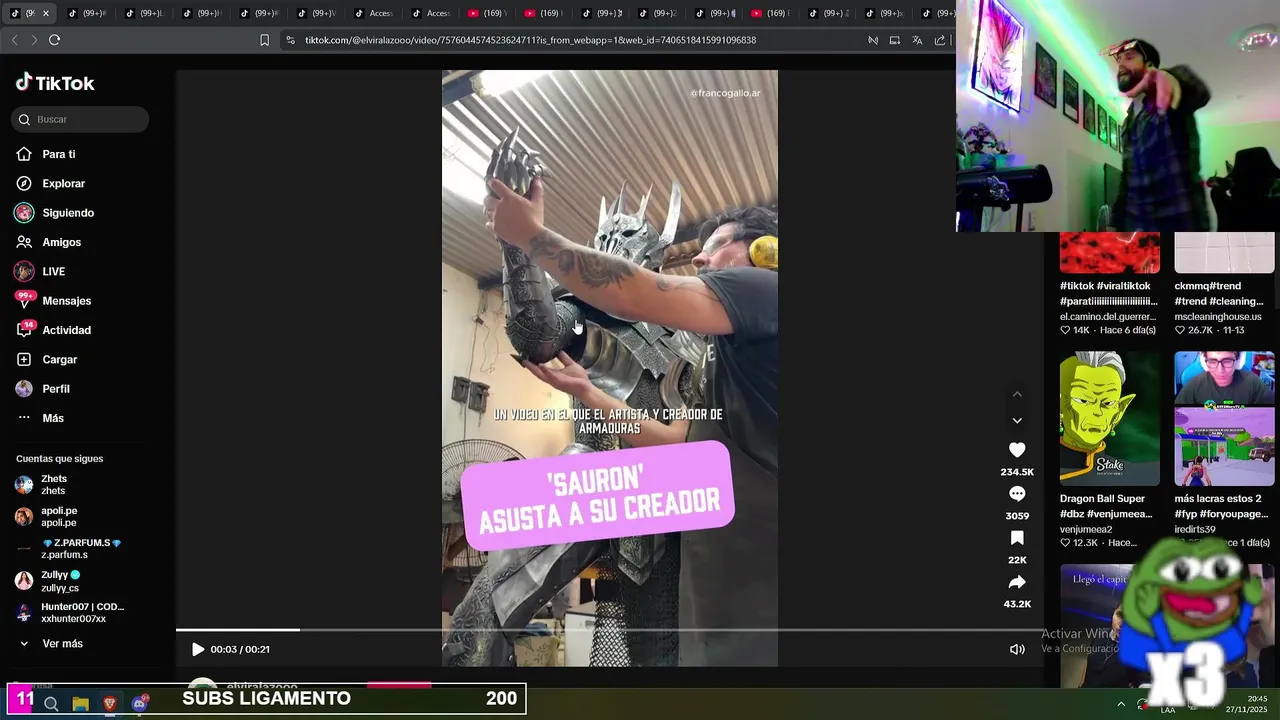Click the mscleaninghouse.us account name

point(1218,316)
